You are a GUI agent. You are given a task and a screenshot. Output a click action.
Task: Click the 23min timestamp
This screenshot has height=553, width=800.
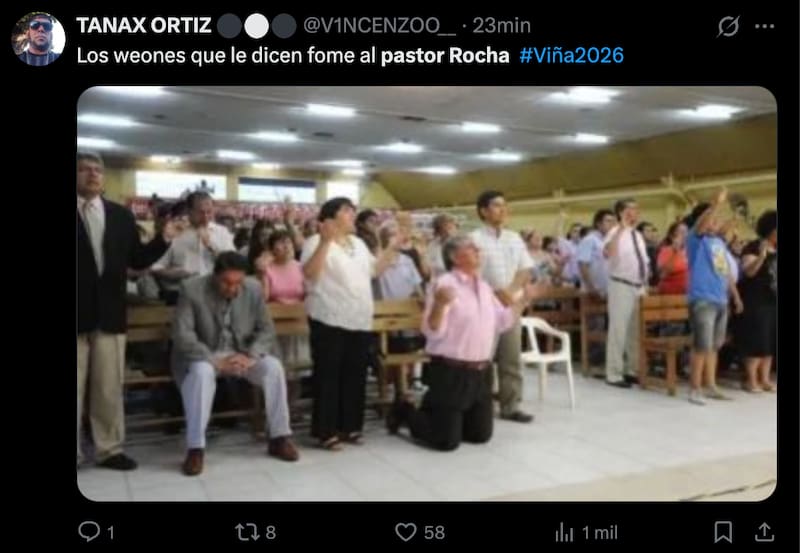click(x=502, y=26)
